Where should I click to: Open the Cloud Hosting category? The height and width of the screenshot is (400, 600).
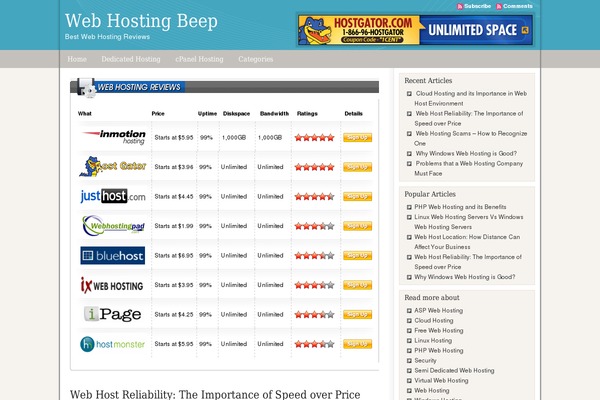pos(434,320)
